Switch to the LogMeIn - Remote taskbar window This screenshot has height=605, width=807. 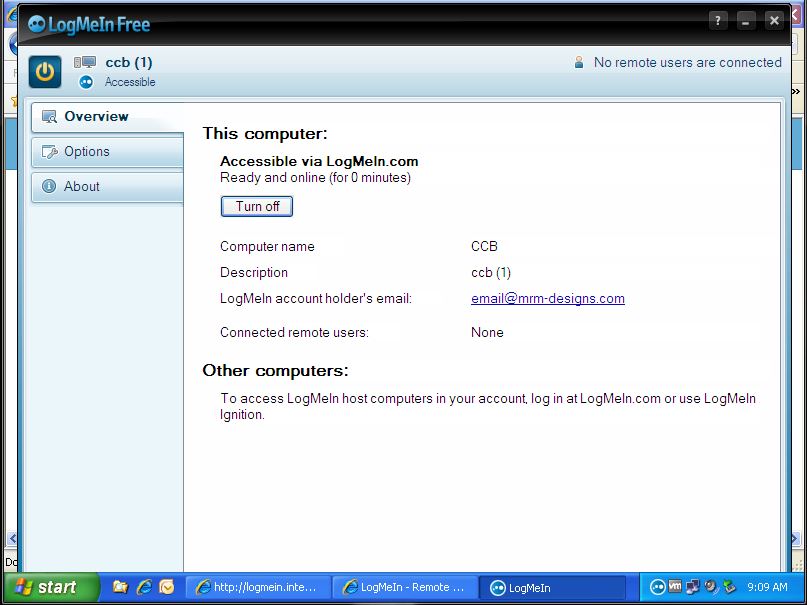point(404,587)
